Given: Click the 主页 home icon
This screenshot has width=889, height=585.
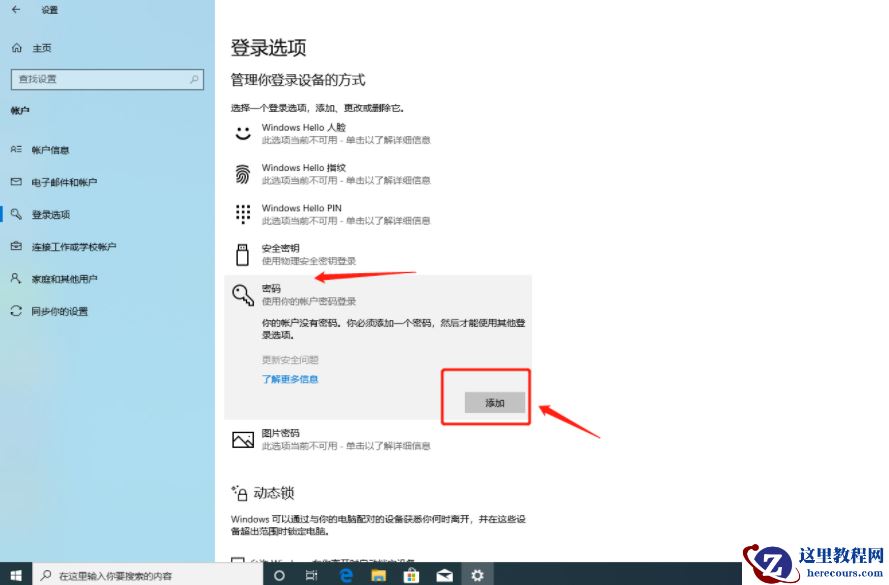Looking at the screenshot, I should point(18,47).
